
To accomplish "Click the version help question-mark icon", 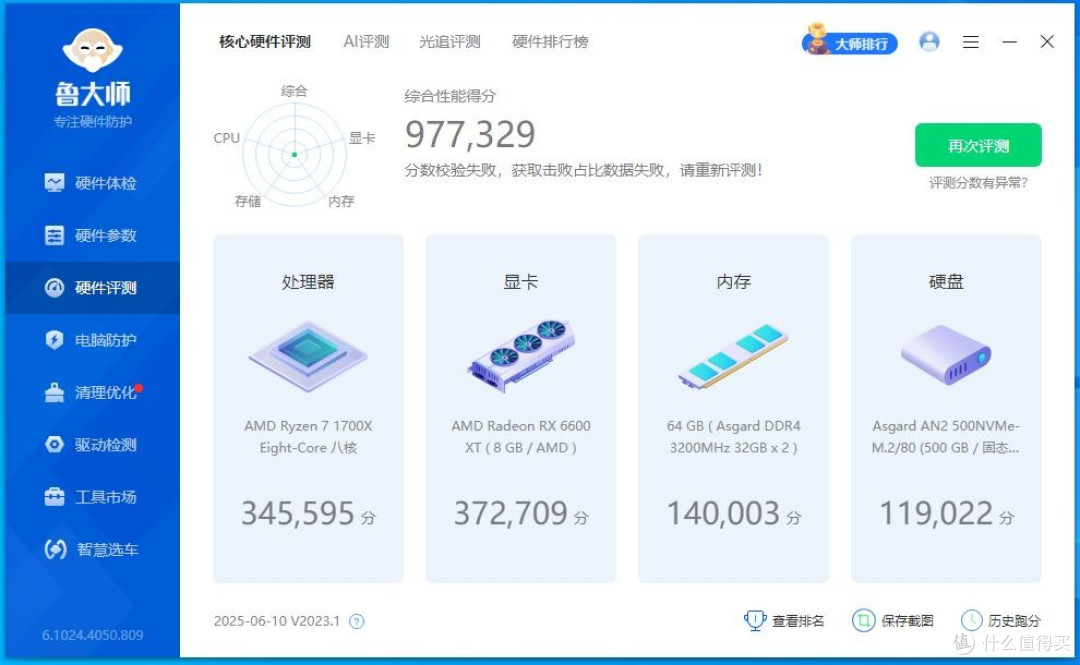I will click(x=357, y=622).
